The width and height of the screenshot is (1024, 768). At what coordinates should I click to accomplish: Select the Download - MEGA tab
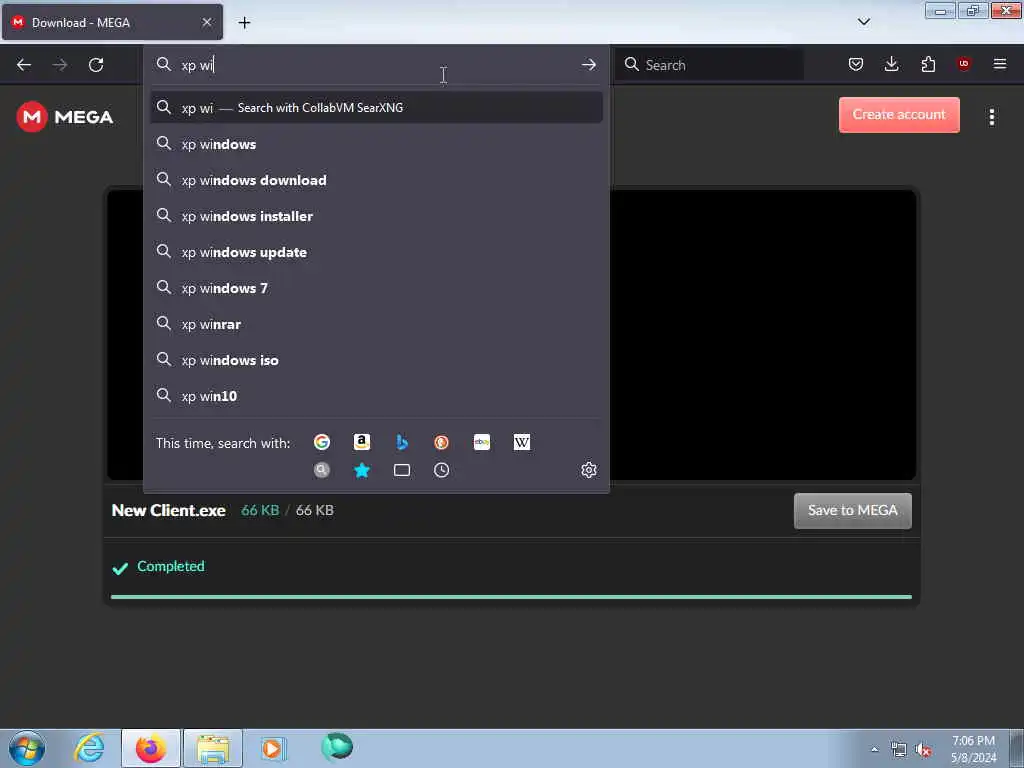coord(112,22)
